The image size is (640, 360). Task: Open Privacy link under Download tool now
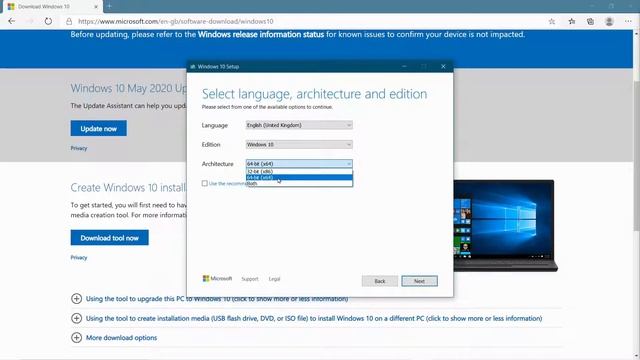pos(79,258)
